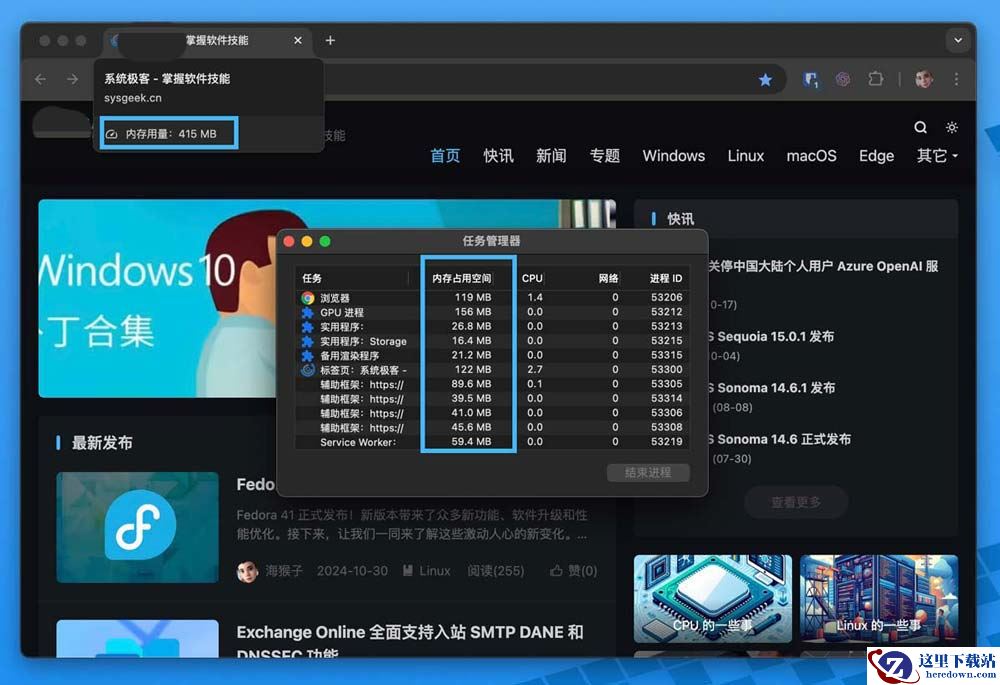Expand the 其它 dropdown menu
1000x685 pixels.
(937, 156)
